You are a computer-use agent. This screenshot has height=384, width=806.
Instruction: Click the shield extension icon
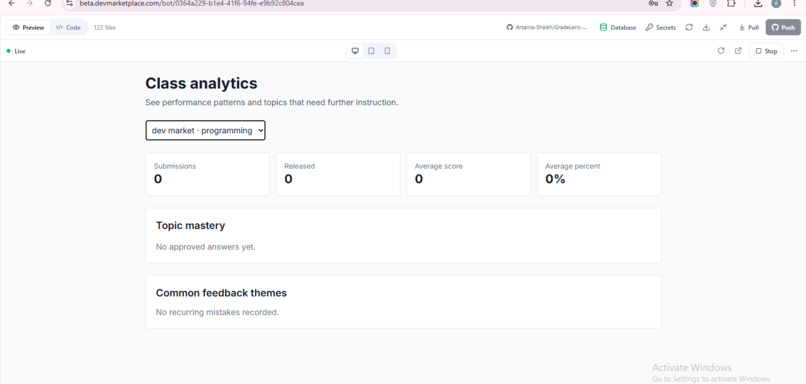(712, 3)
